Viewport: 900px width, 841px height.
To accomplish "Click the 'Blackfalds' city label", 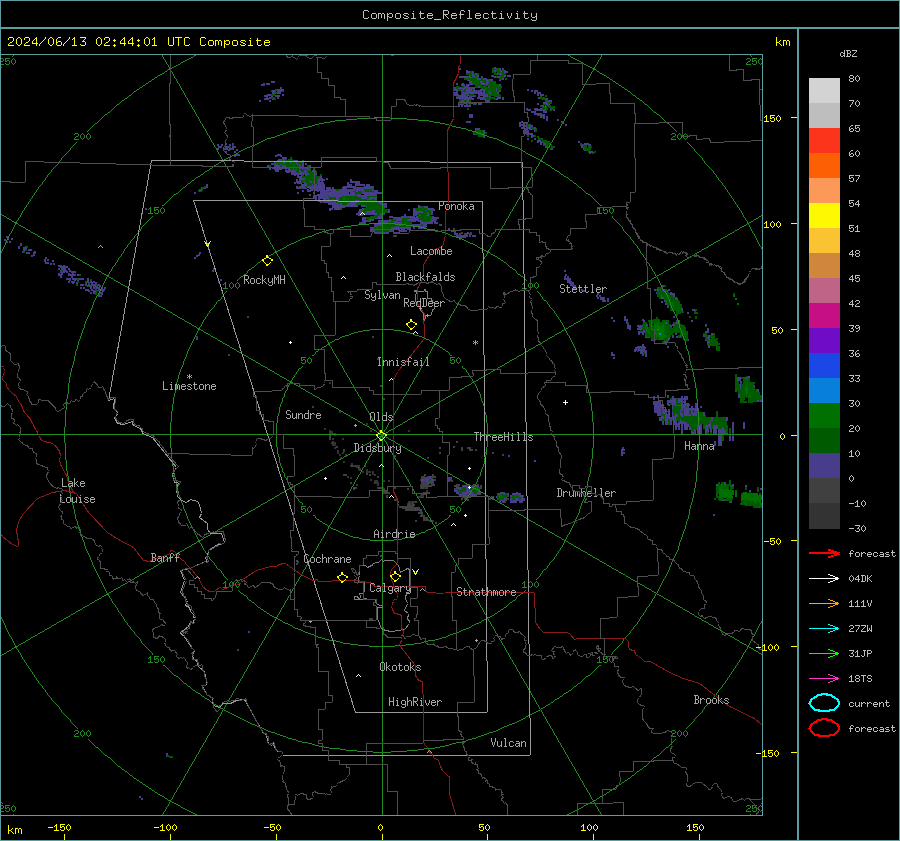I will (425, 277).
